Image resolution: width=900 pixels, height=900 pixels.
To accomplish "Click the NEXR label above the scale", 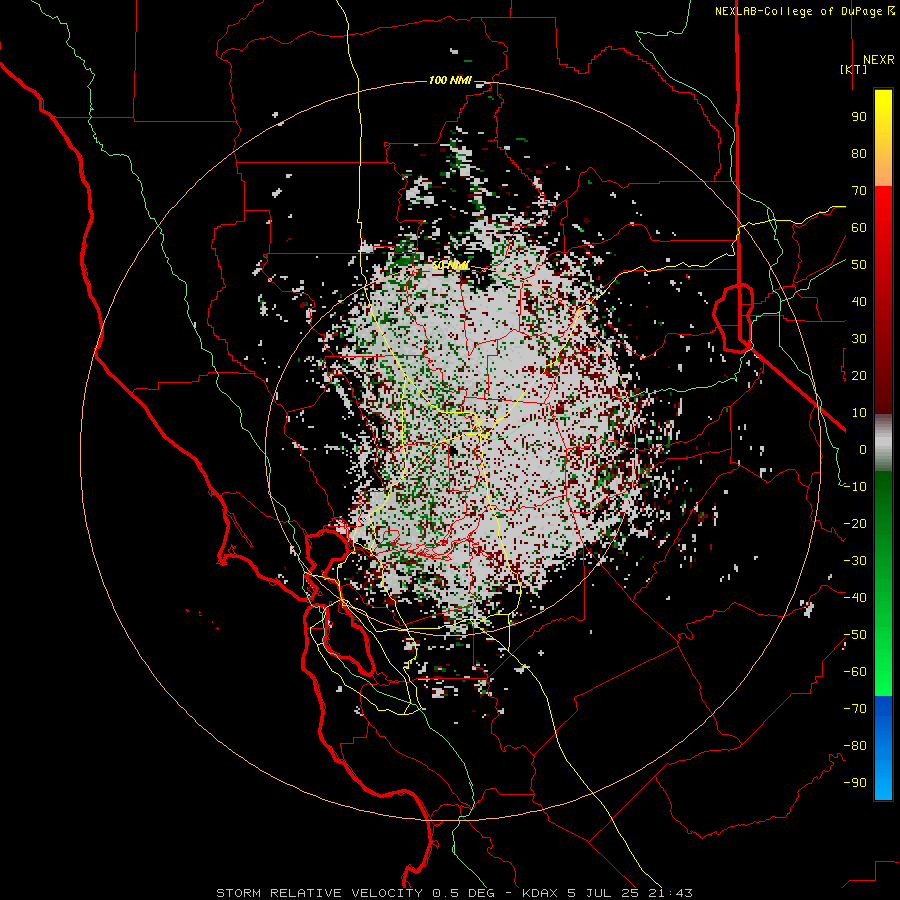I will point(878,60).
